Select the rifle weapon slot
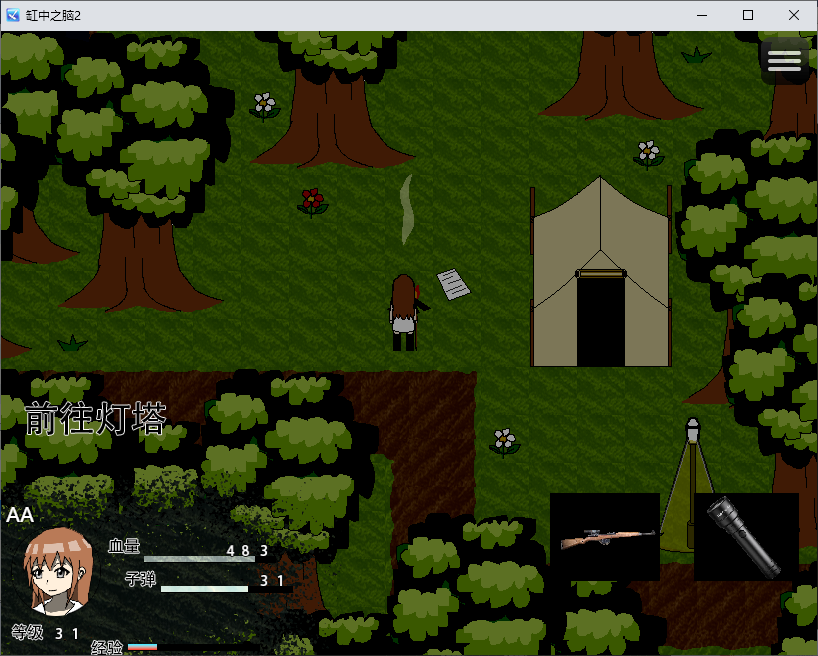 [605, 536]
